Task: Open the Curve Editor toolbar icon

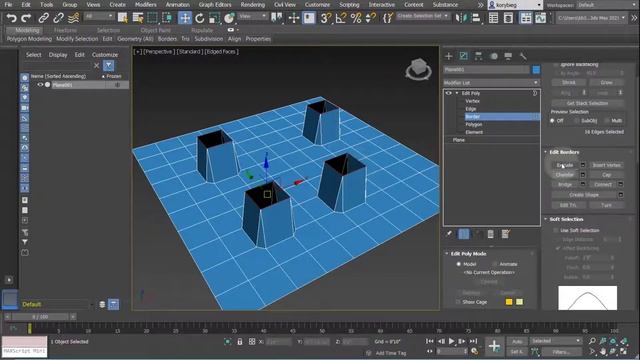Action: pos(540,18)
